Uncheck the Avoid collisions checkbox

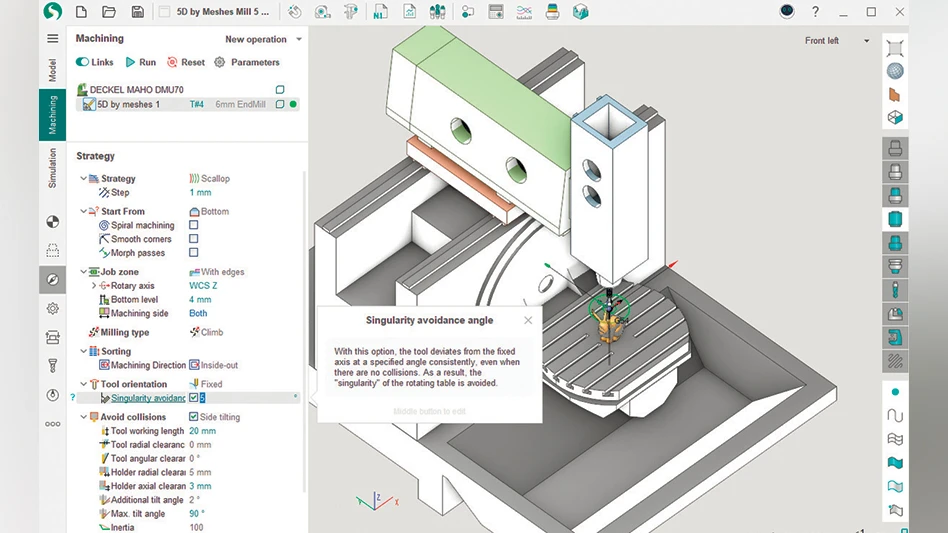click(194, 417)
